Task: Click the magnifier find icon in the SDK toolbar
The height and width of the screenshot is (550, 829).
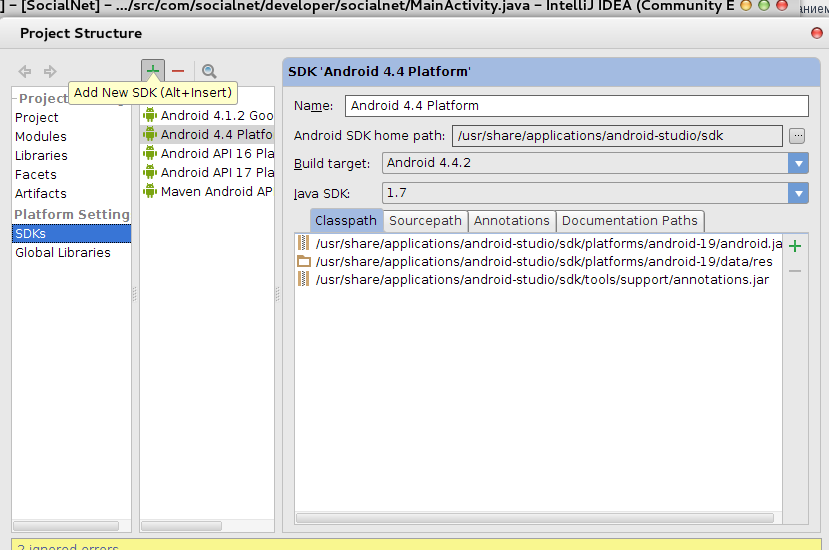Action: point(209,71)
